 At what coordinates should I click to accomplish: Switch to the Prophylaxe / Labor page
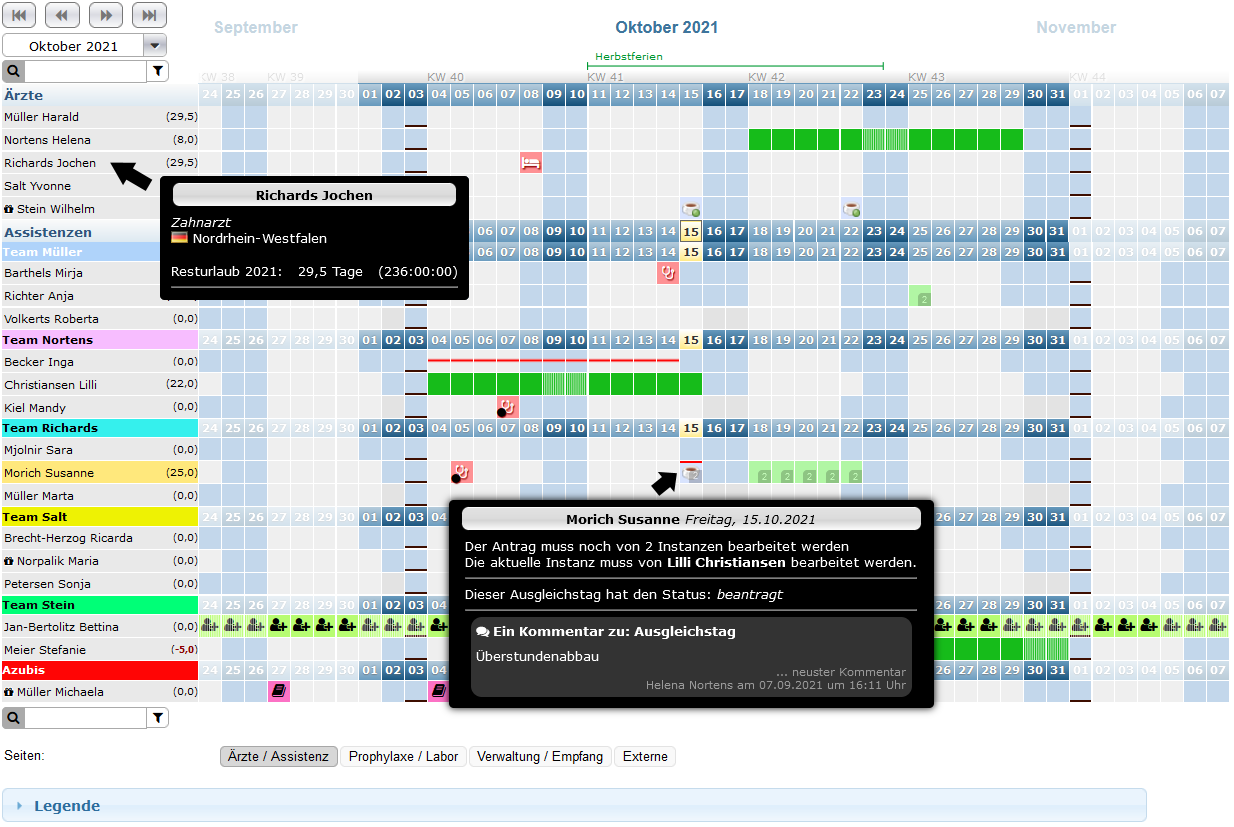click(403, 757)
